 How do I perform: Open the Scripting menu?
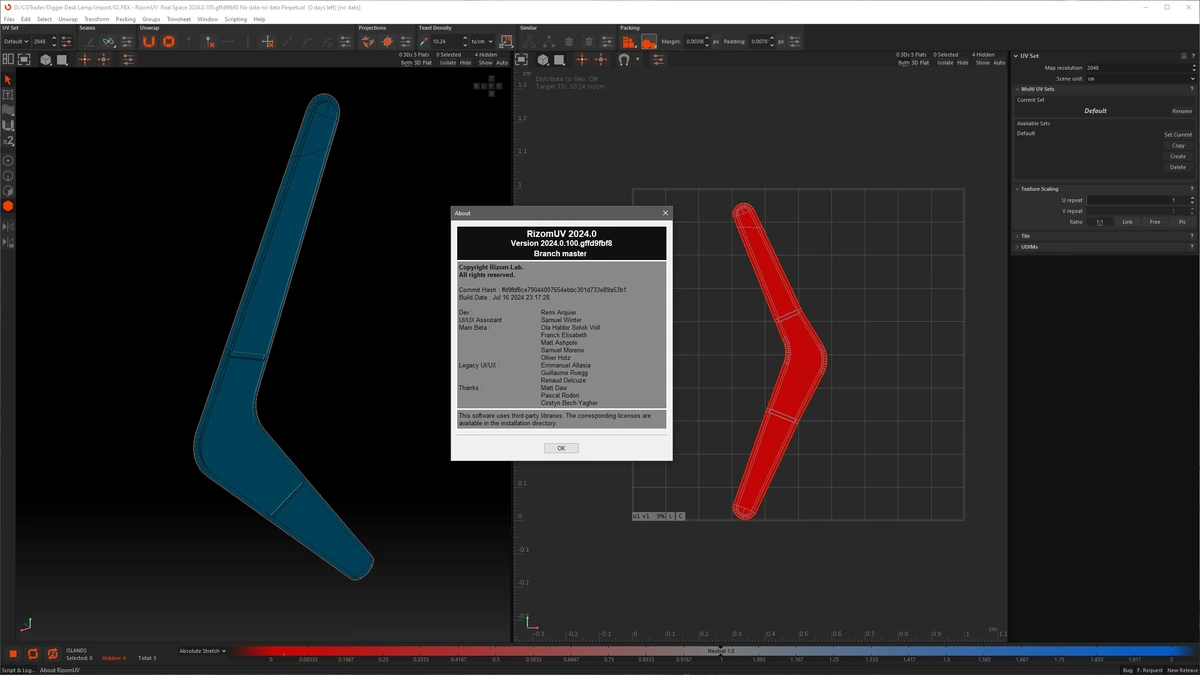(235, 19)
